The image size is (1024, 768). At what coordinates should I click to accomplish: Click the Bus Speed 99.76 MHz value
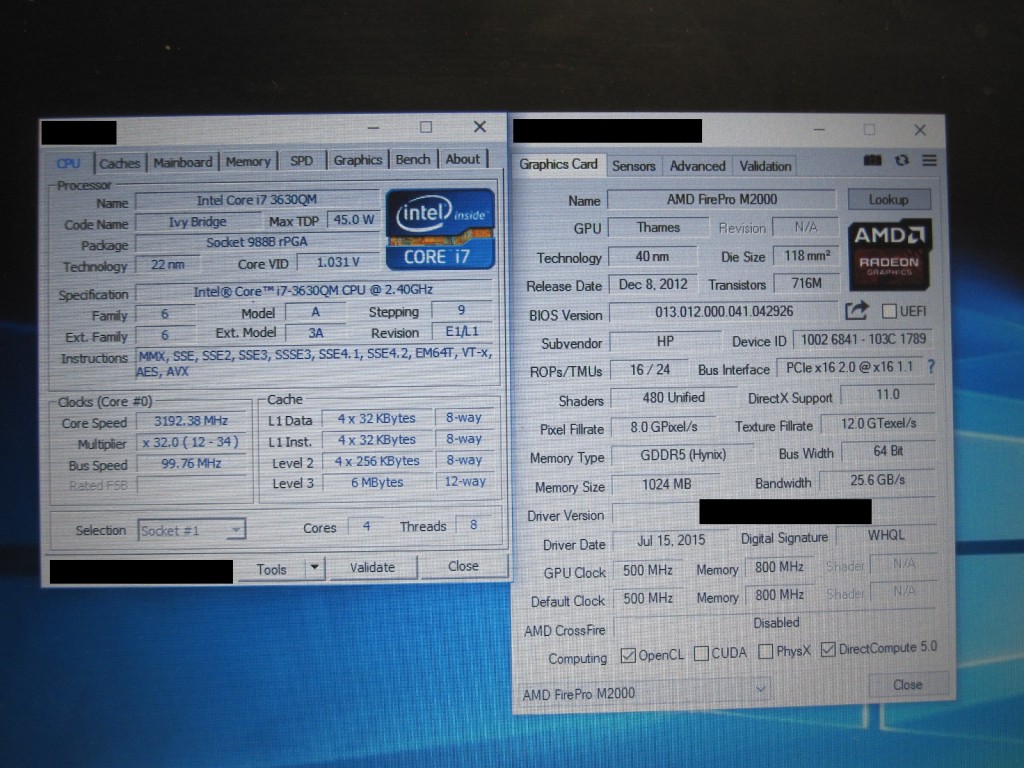[191, 464]
